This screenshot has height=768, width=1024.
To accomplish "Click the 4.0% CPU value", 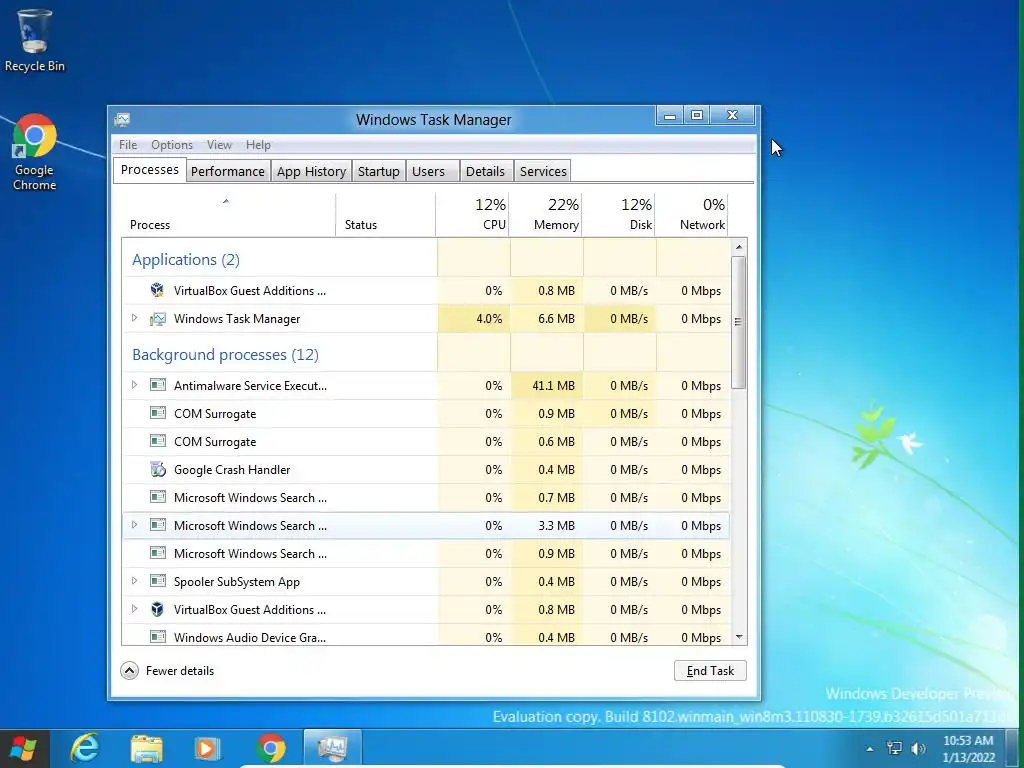I will 489,319.
